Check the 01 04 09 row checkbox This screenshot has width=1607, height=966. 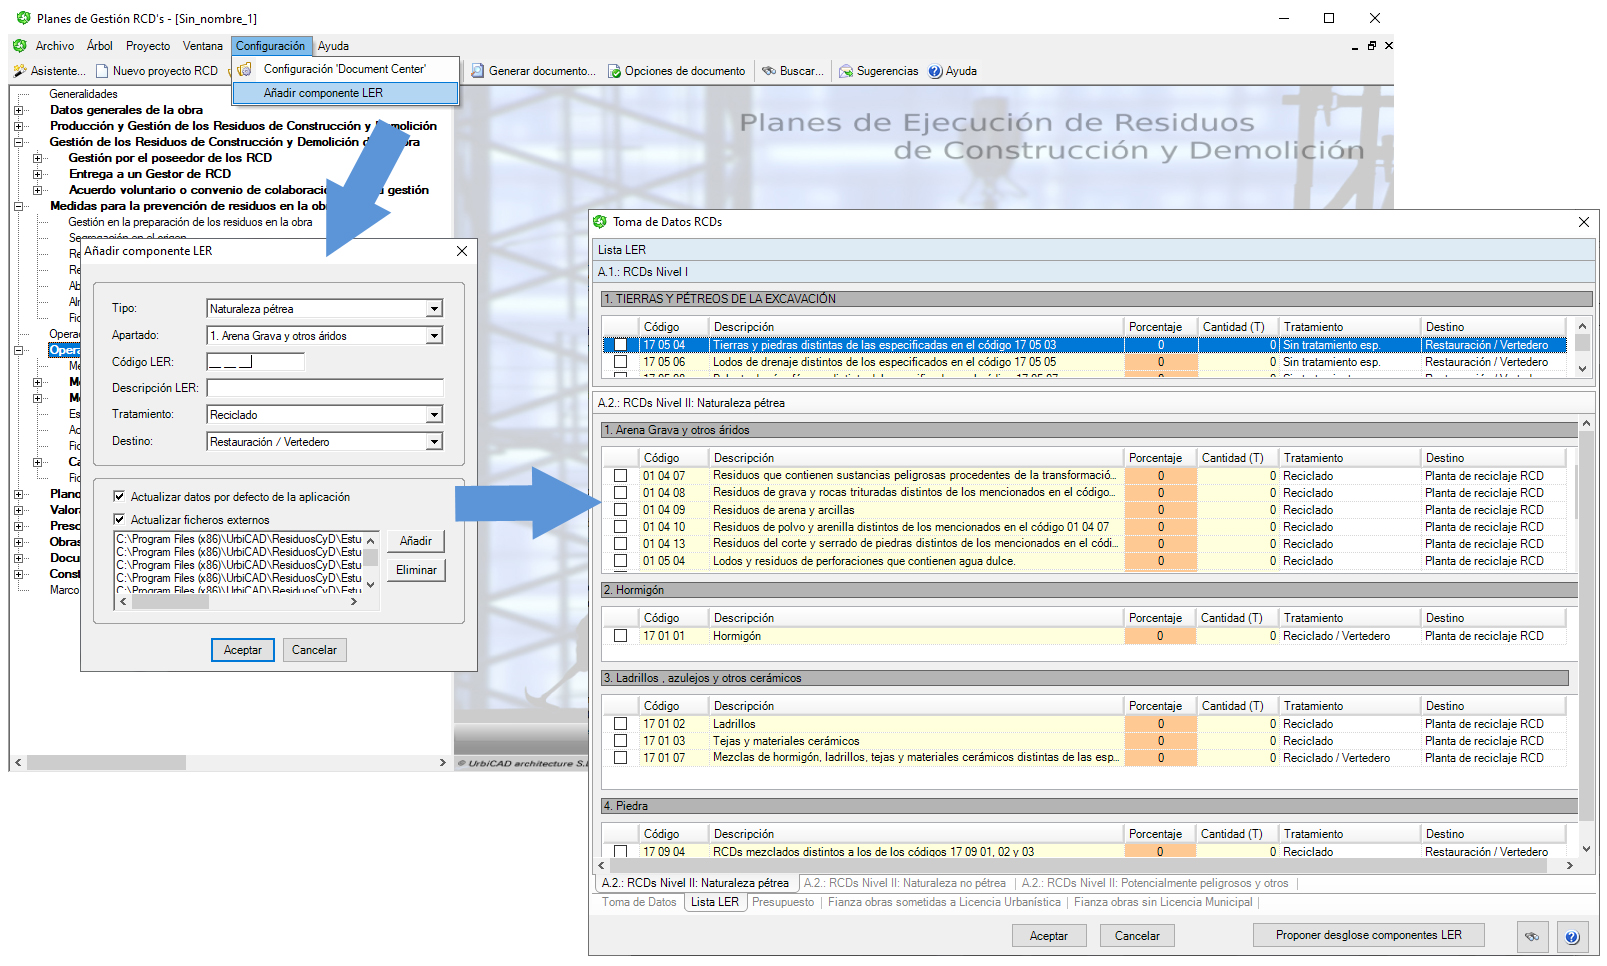(621, 510)
